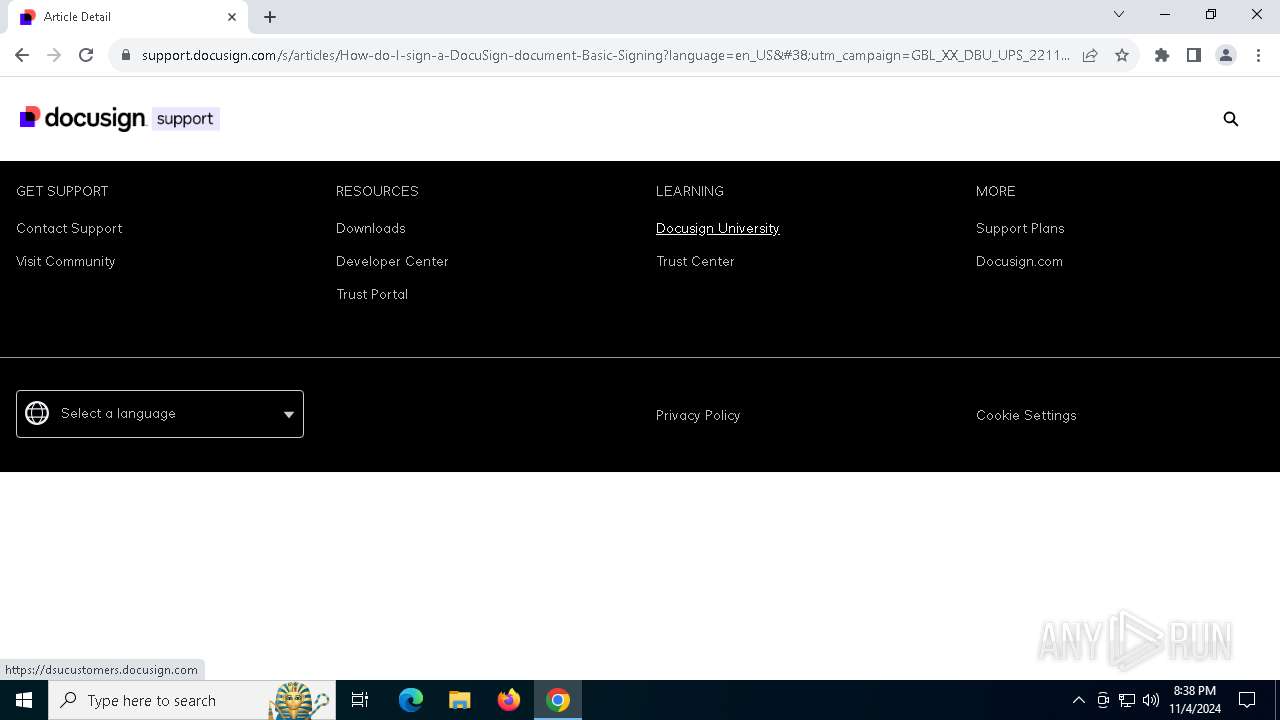
Task: Open the Extensions puzzle icon
Action: (1162, 55)
